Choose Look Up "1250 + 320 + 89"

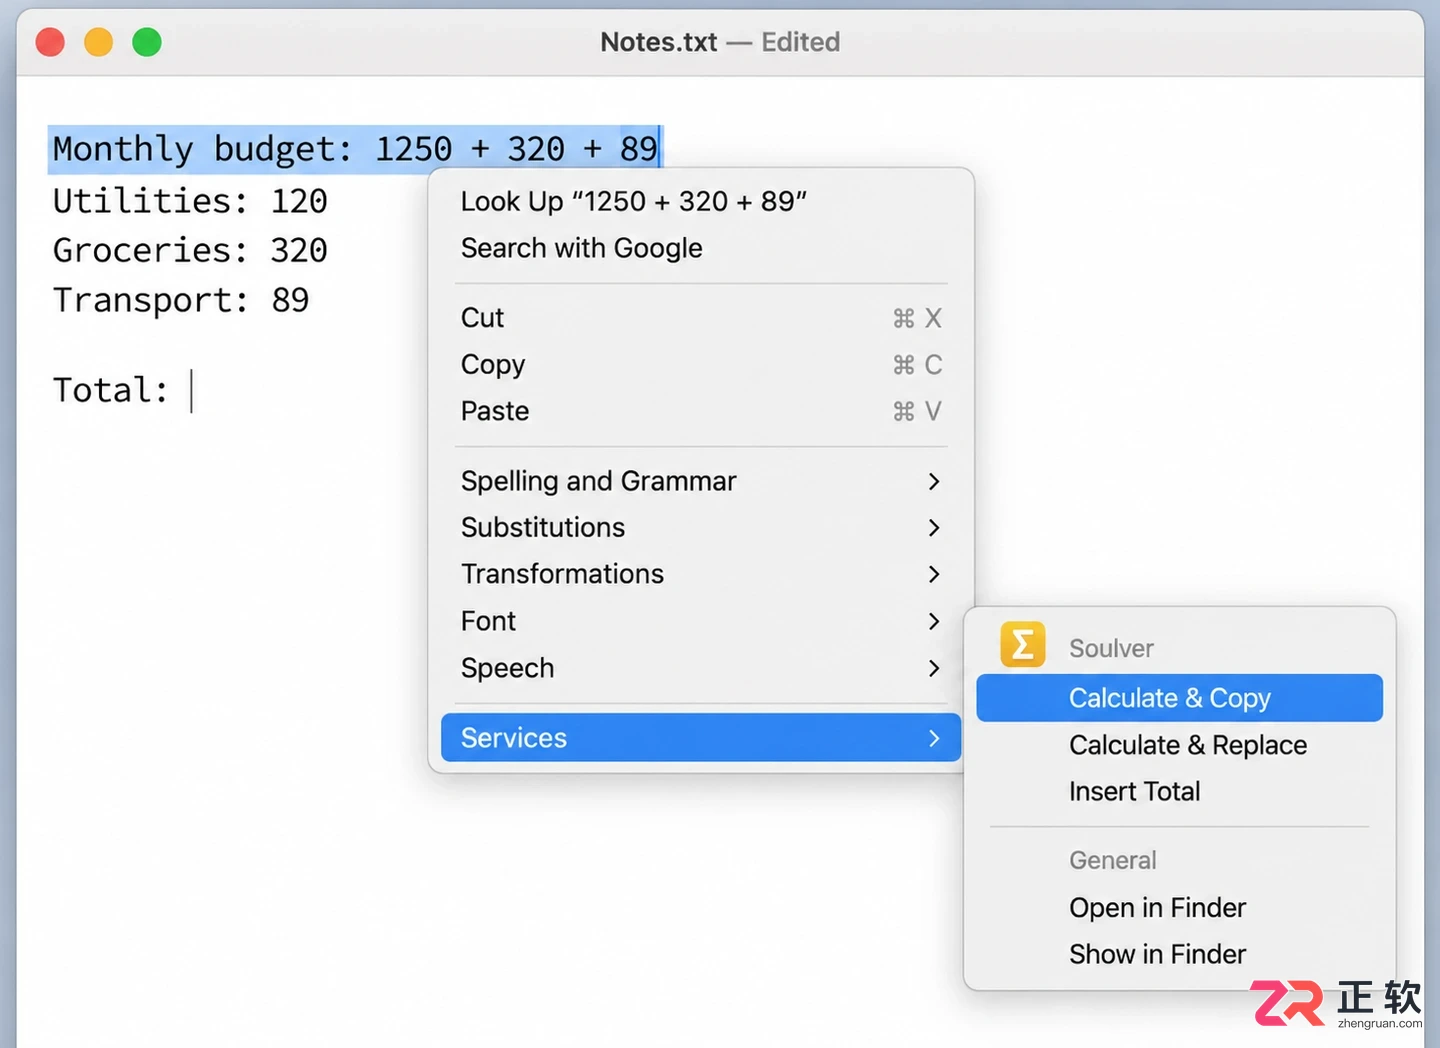(701, 201)
